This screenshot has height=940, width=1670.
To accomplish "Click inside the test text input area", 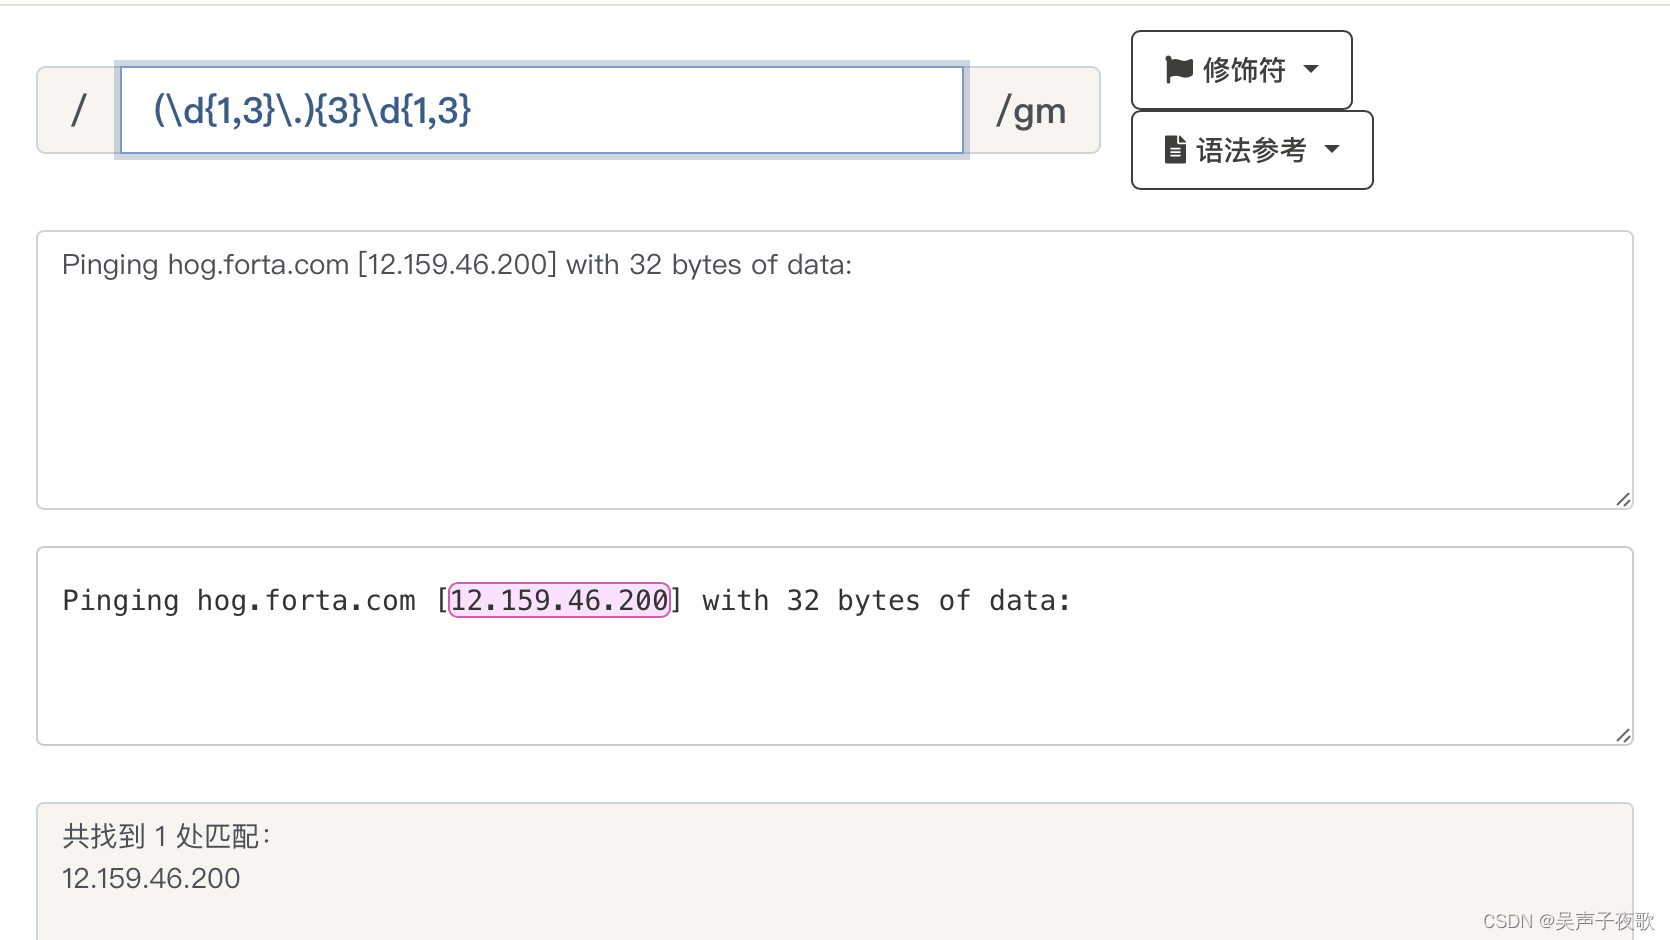I will (835, 370).
